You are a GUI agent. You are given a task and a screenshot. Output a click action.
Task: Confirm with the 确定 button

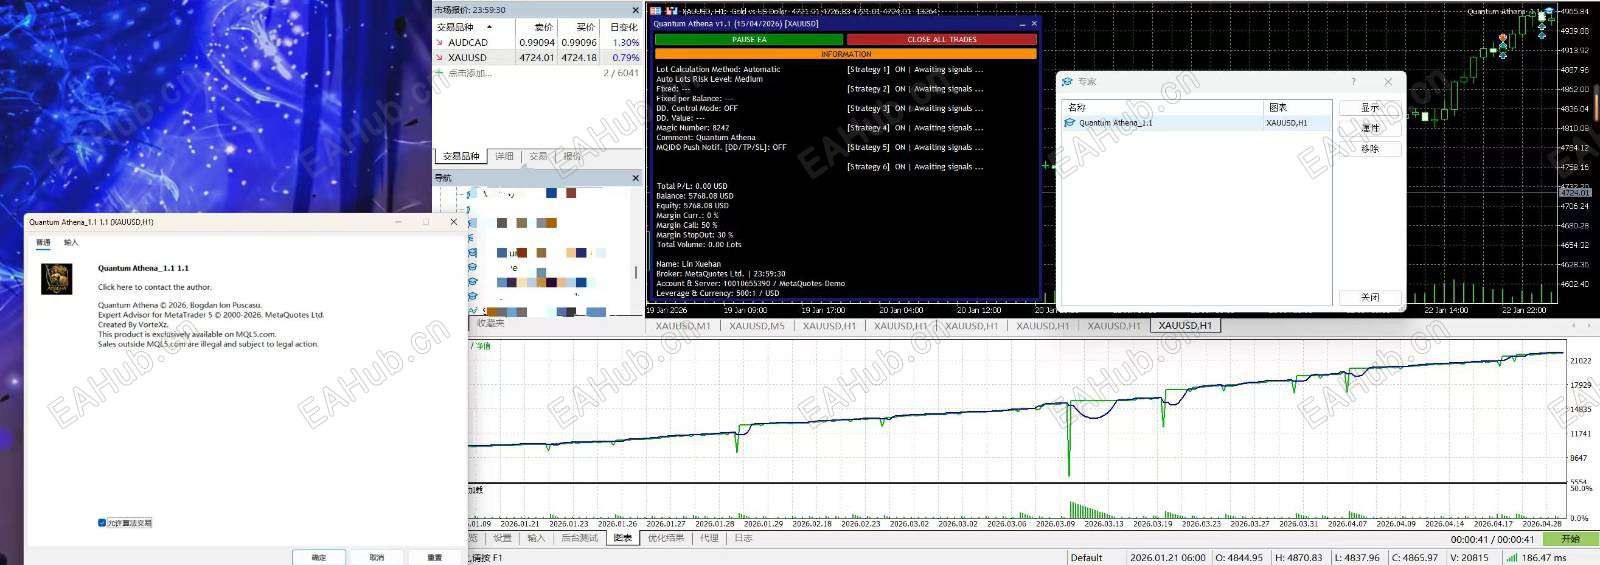pos(319,557)
